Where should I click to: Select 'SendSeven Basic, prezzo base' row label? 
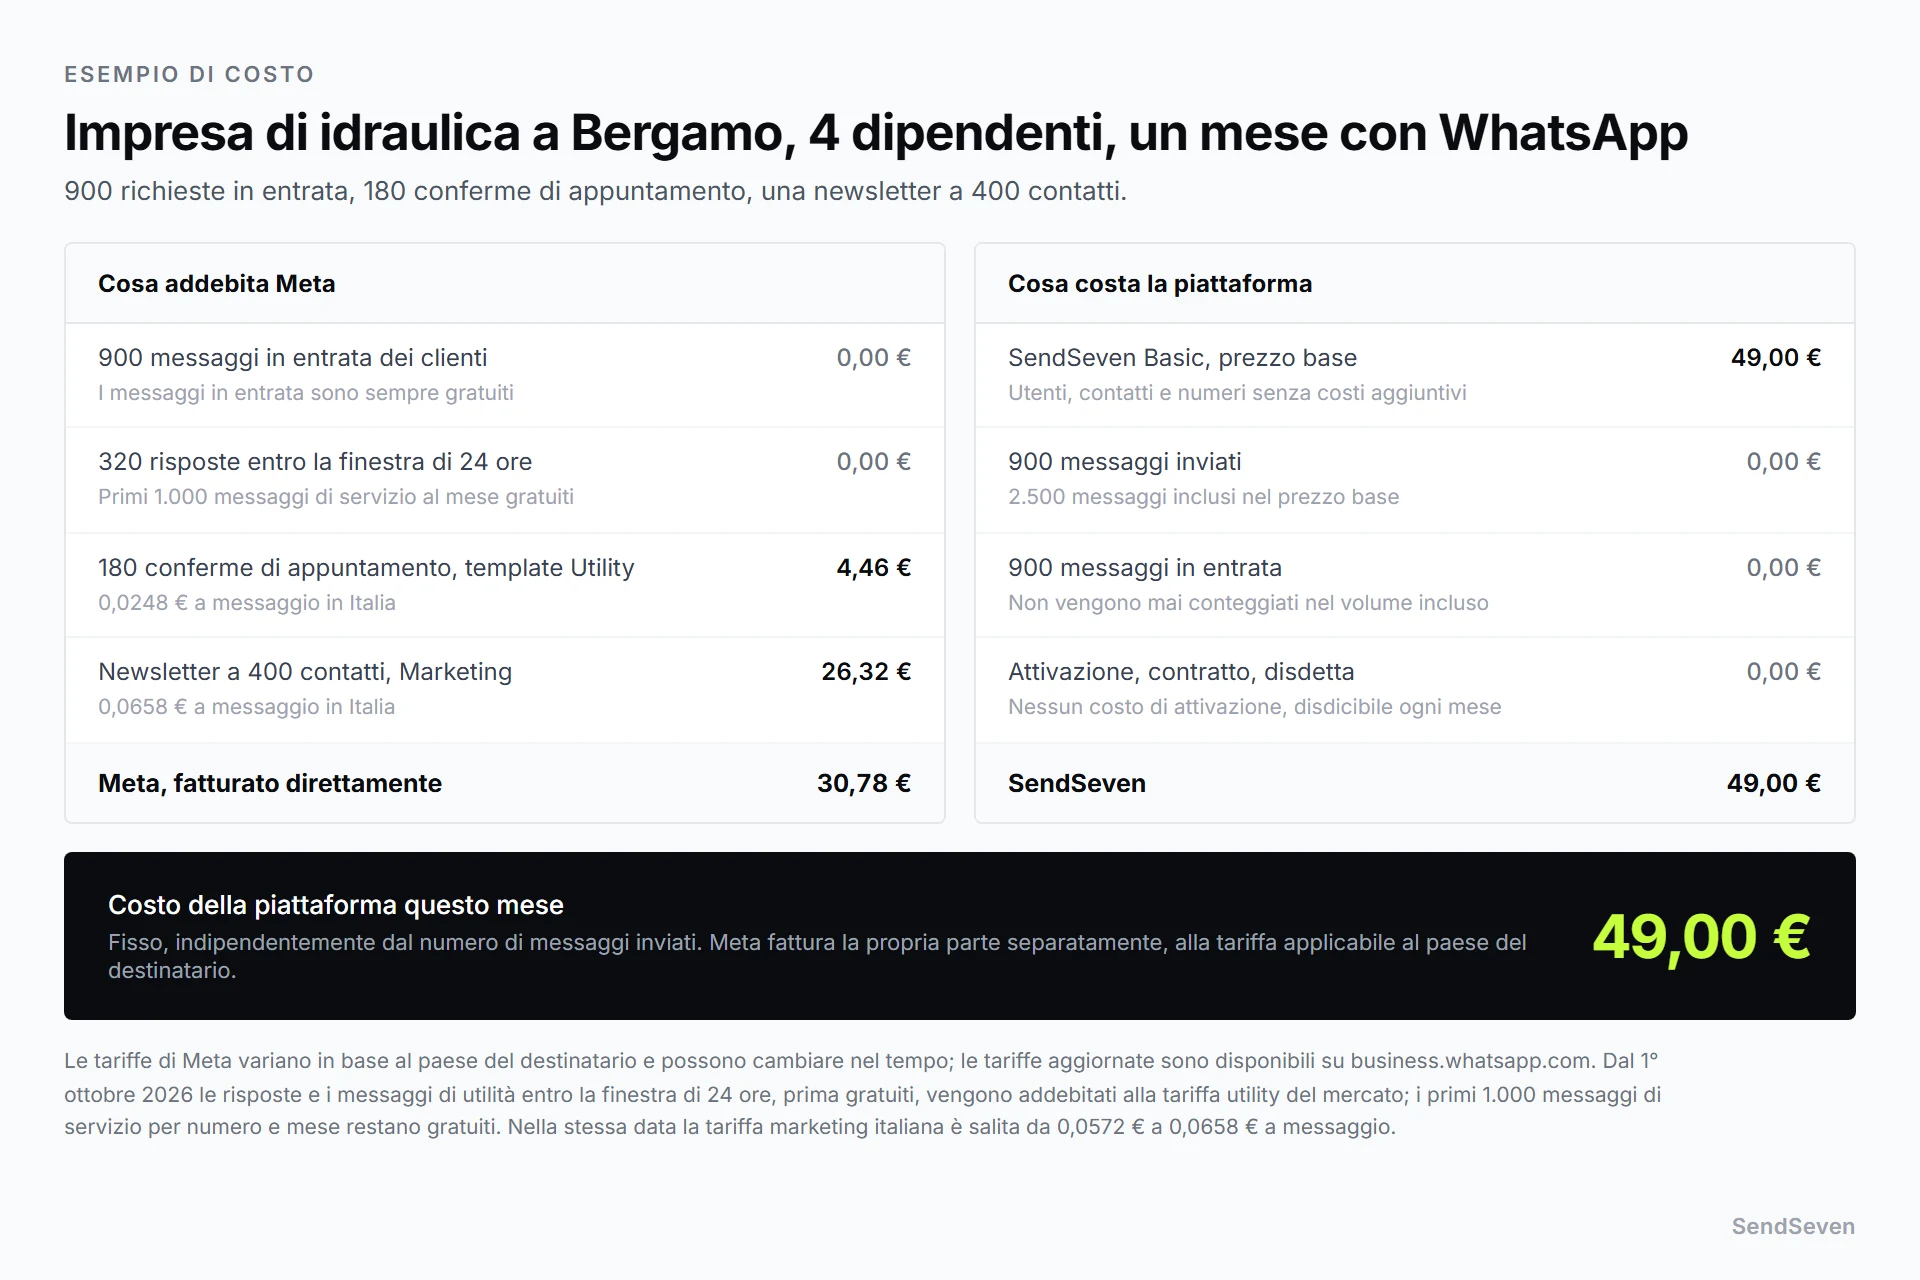(1183, 358)
